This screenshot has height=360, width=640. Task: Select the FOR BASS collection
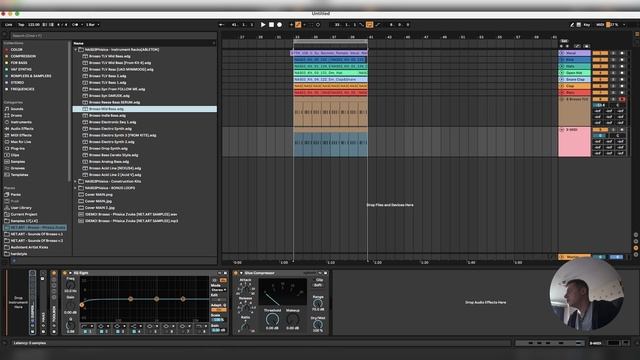pyautogui.click(x=19, y=63)
